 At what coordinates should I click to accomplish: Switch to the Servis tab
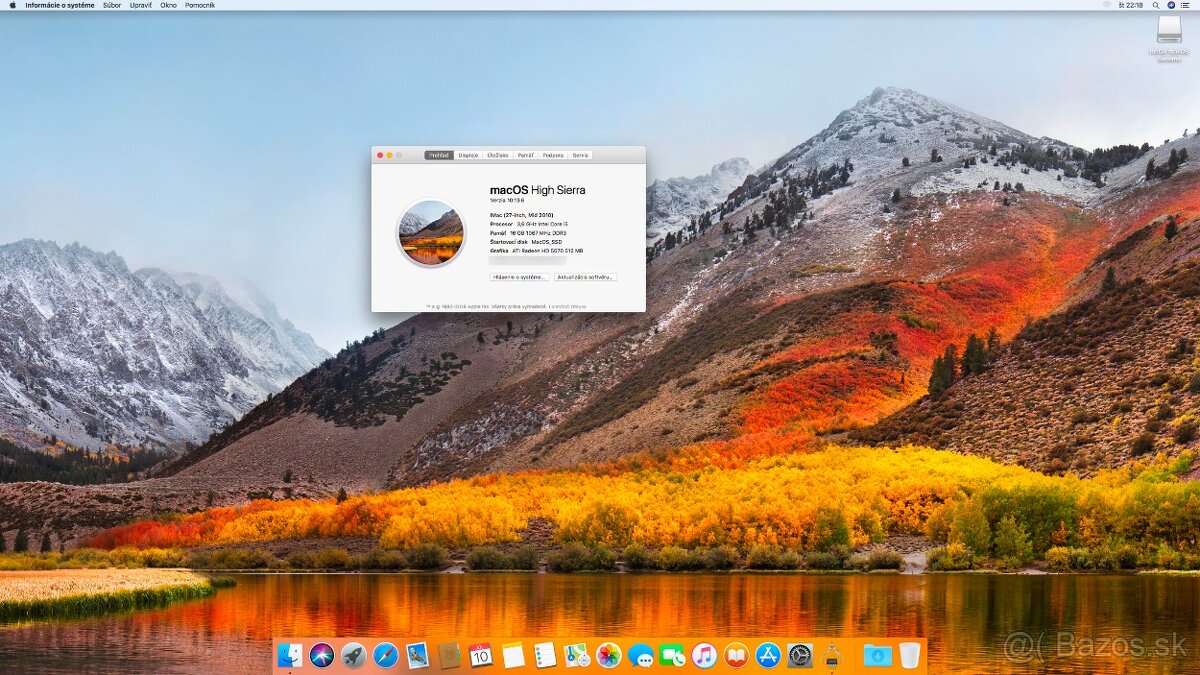[580, 155]
